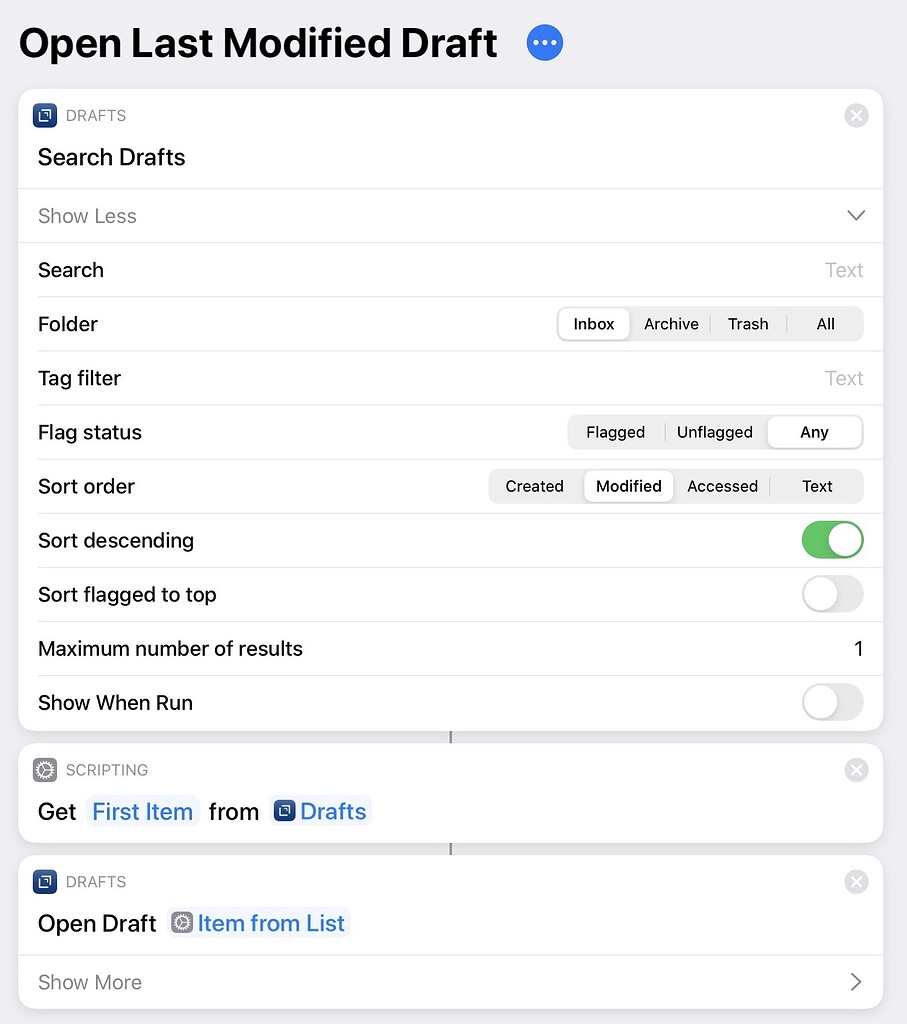Expand Show More on the Open Draft action
This screenshot has height=1024, width=907.
point(89,982)
